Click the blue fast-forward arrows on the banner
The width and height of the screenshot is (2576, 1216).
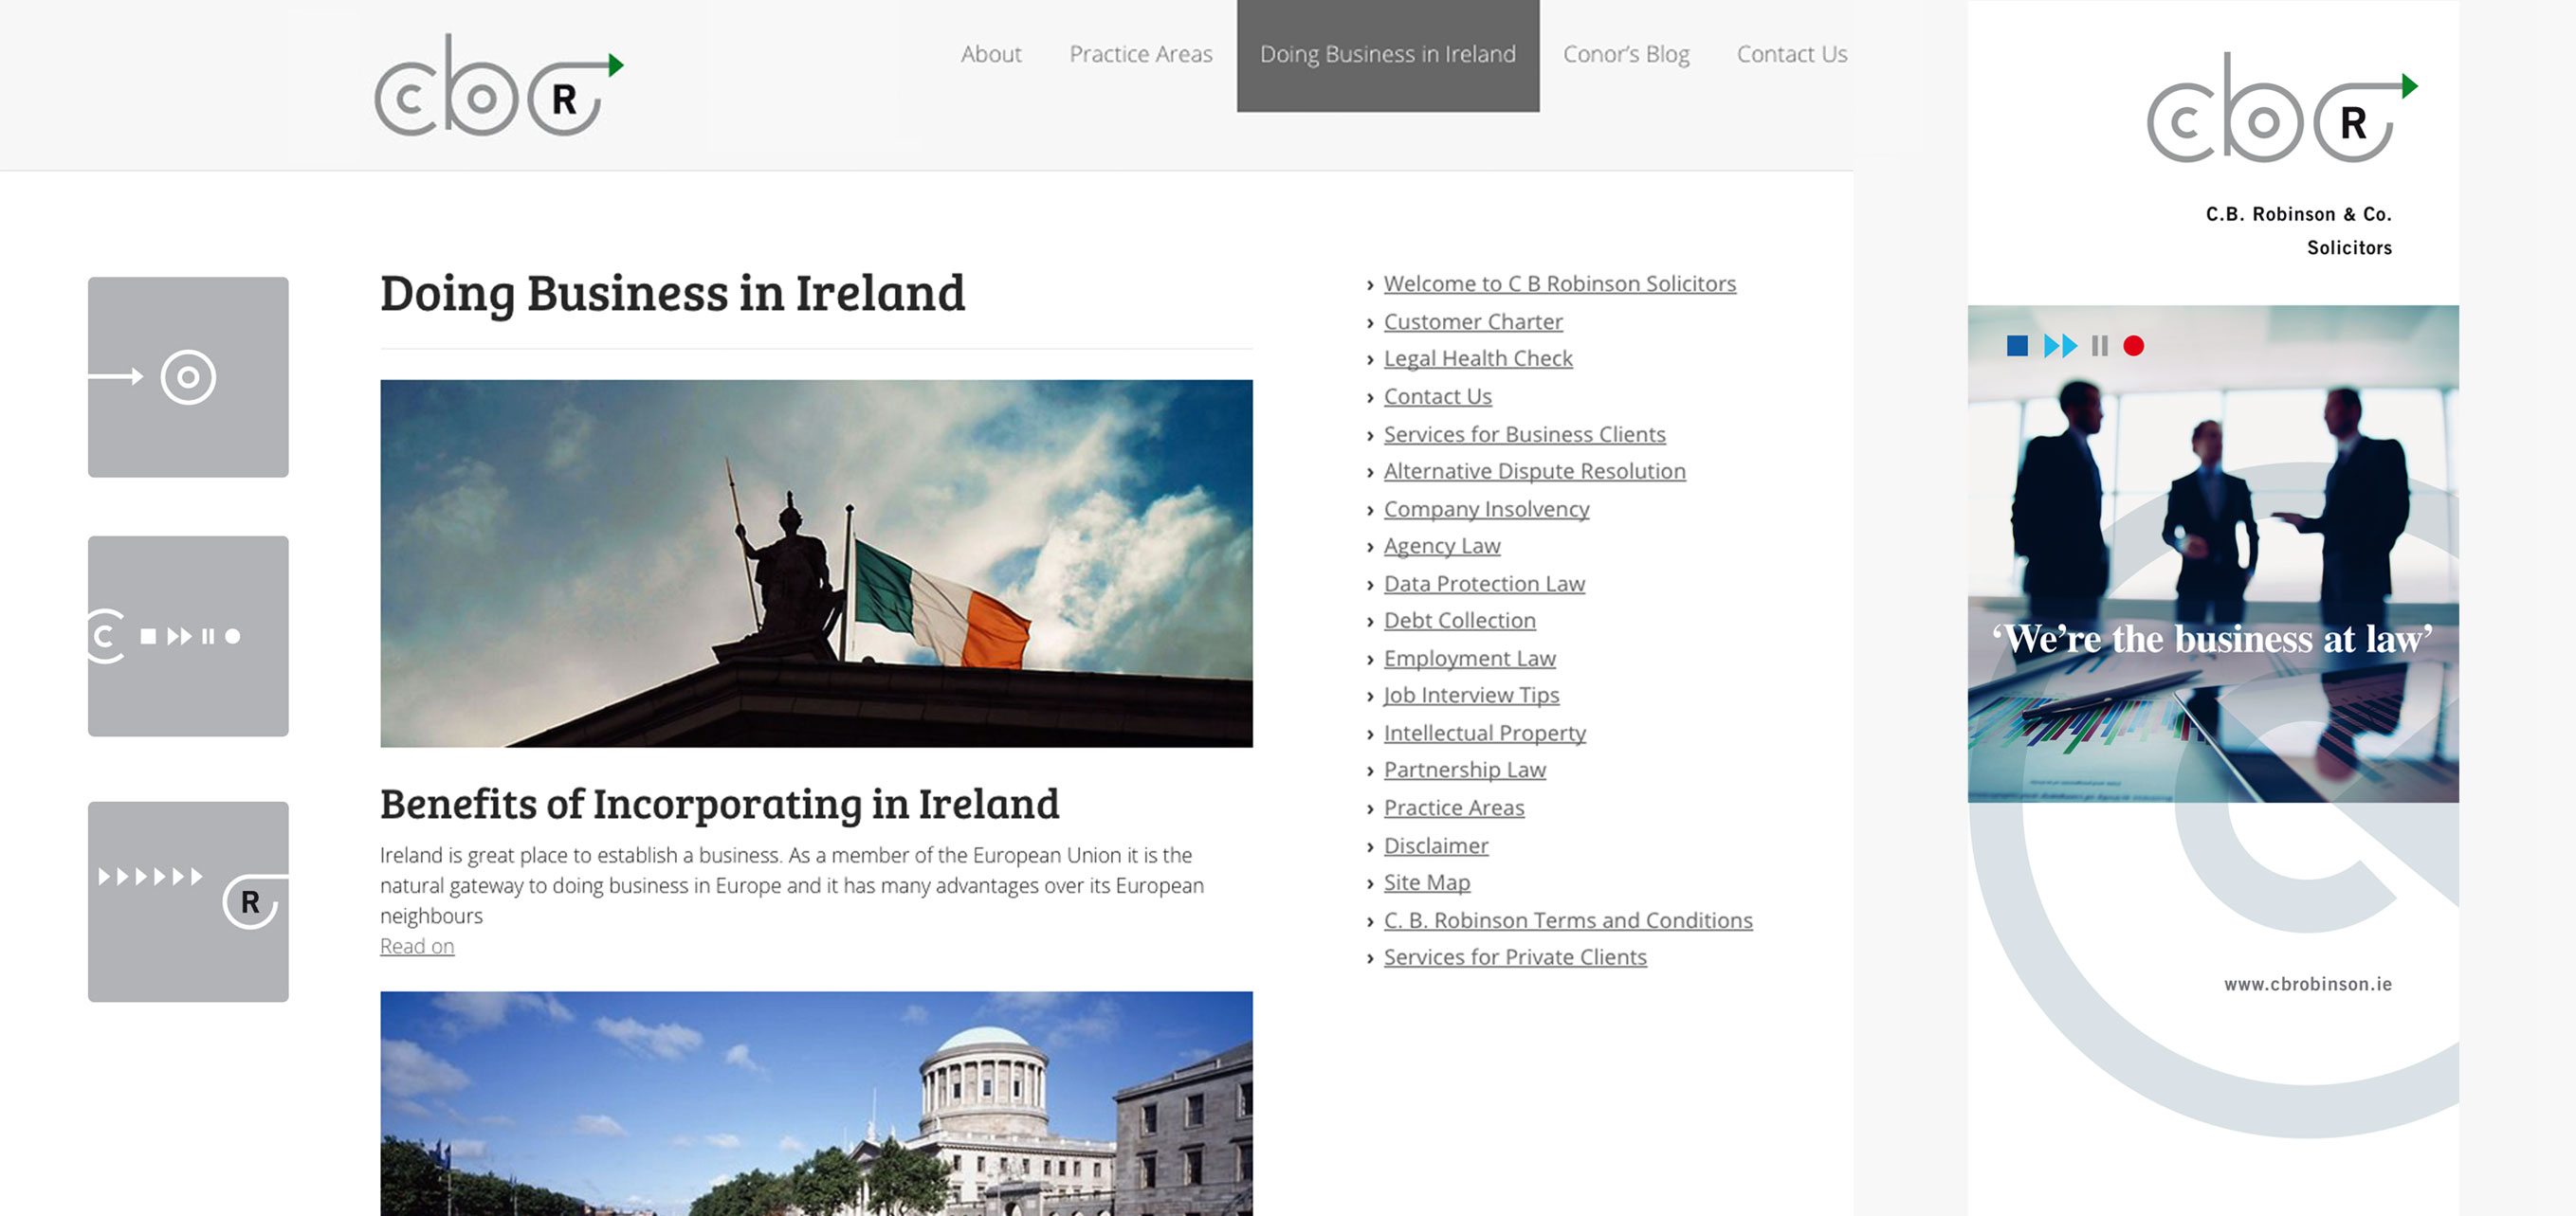tap(2060, 346)
